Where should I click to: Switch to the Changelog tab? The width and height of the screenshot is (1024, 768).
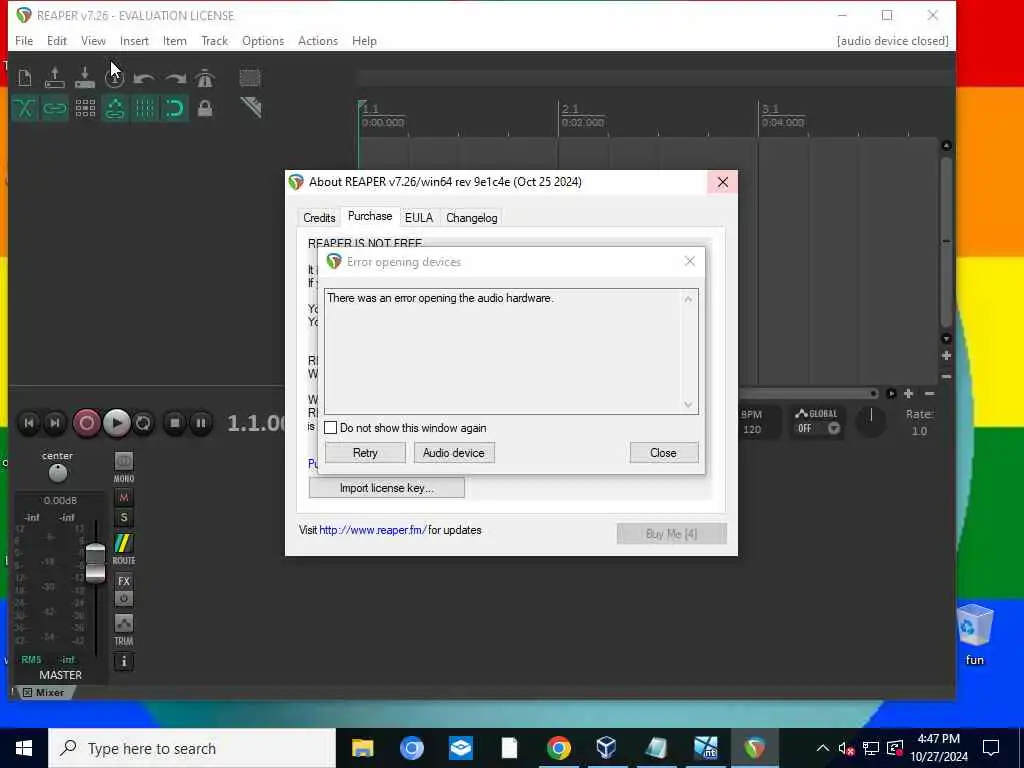click(x=472, y=217)
